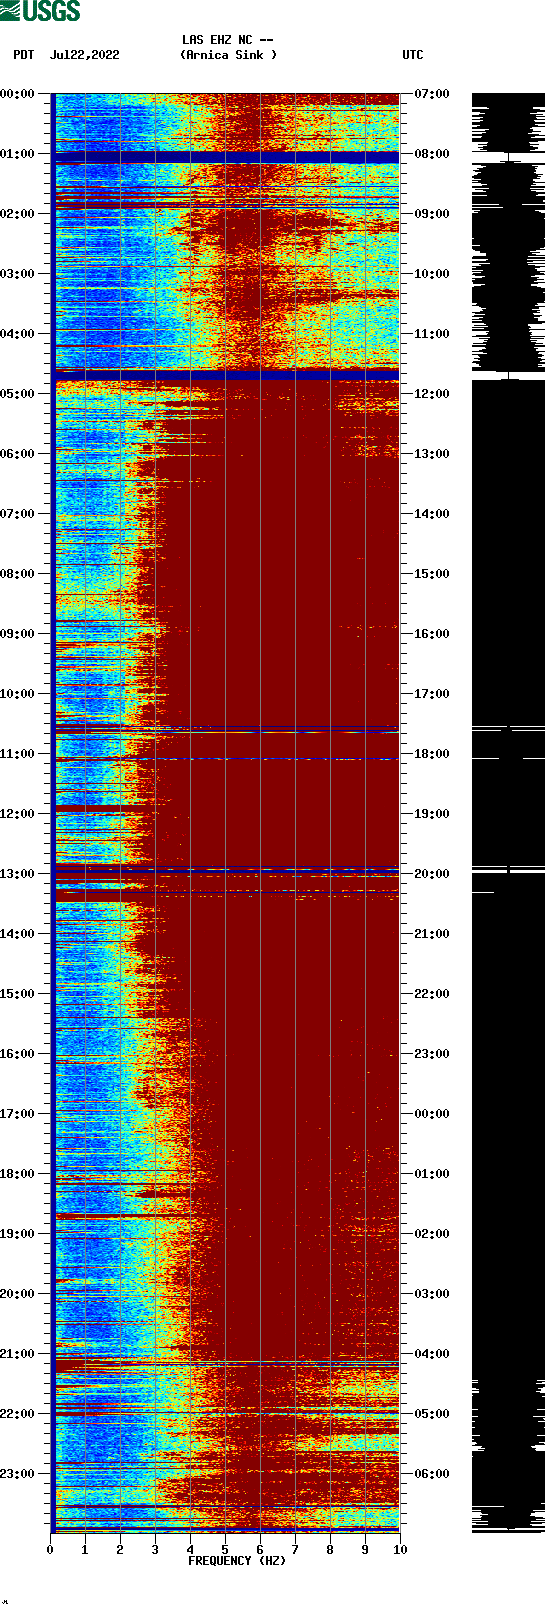Image resolution: width=552 pixels, height=1613 pixels.
Task: Click the 07:00 UTC time label
Action: coord(432,94)
